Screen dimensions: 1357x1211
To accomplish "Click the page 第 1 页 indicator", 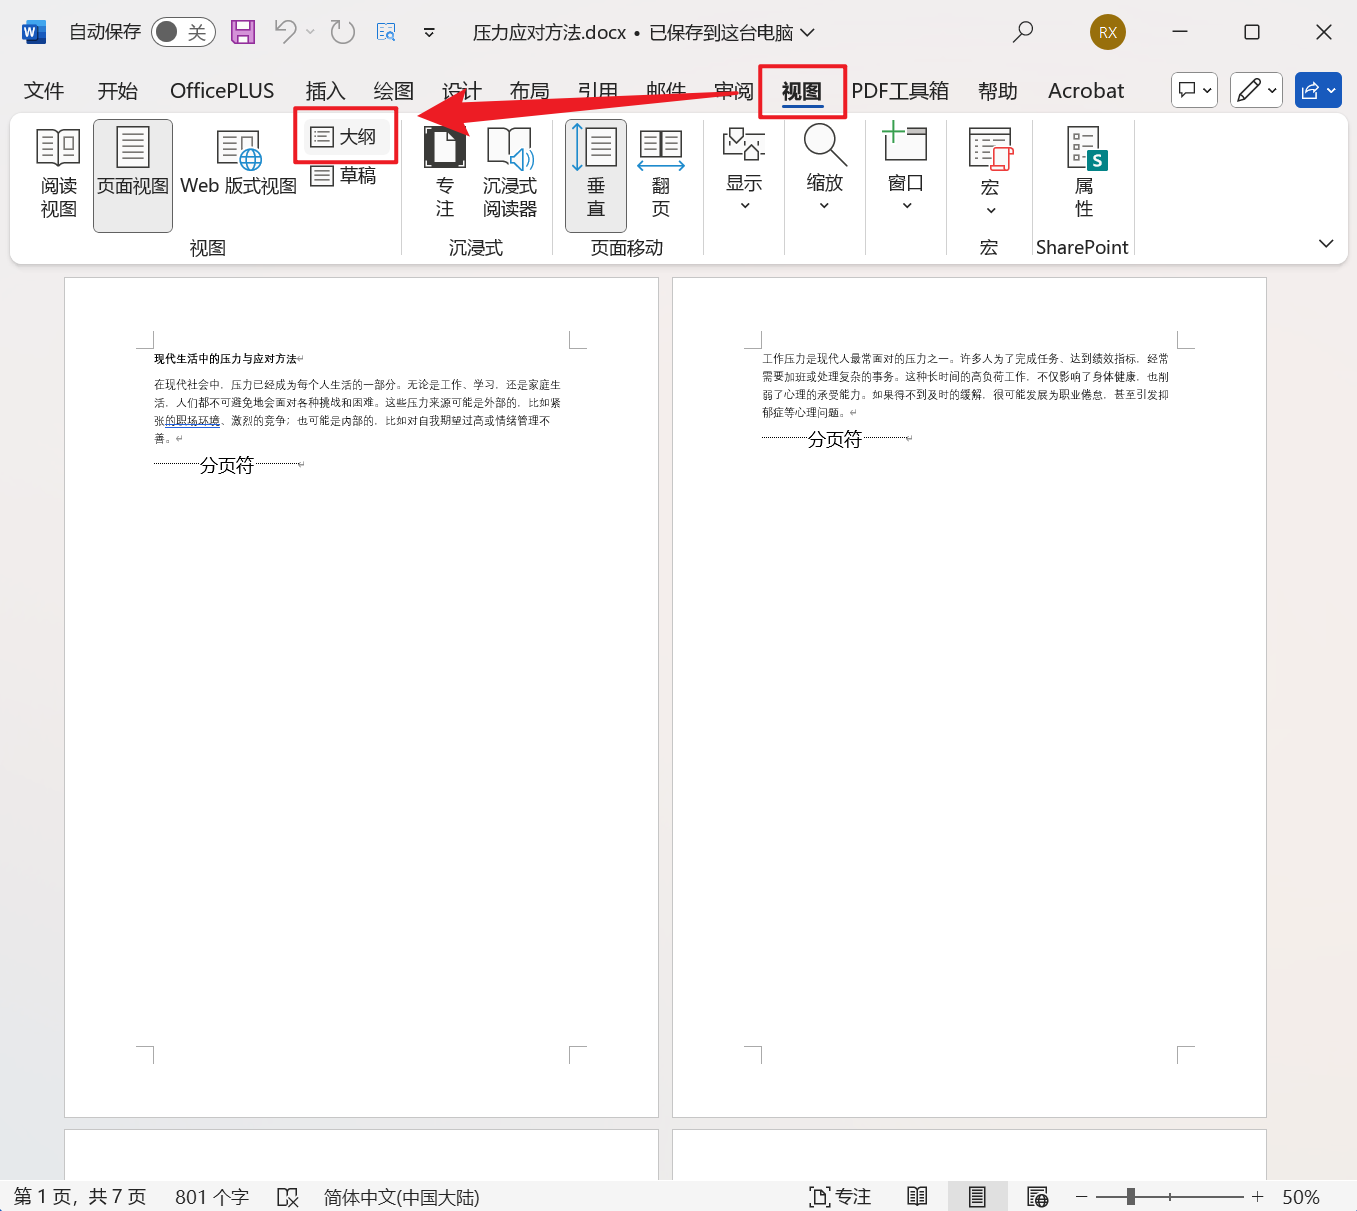I will pyautogui.click(x=80, y=1196).
